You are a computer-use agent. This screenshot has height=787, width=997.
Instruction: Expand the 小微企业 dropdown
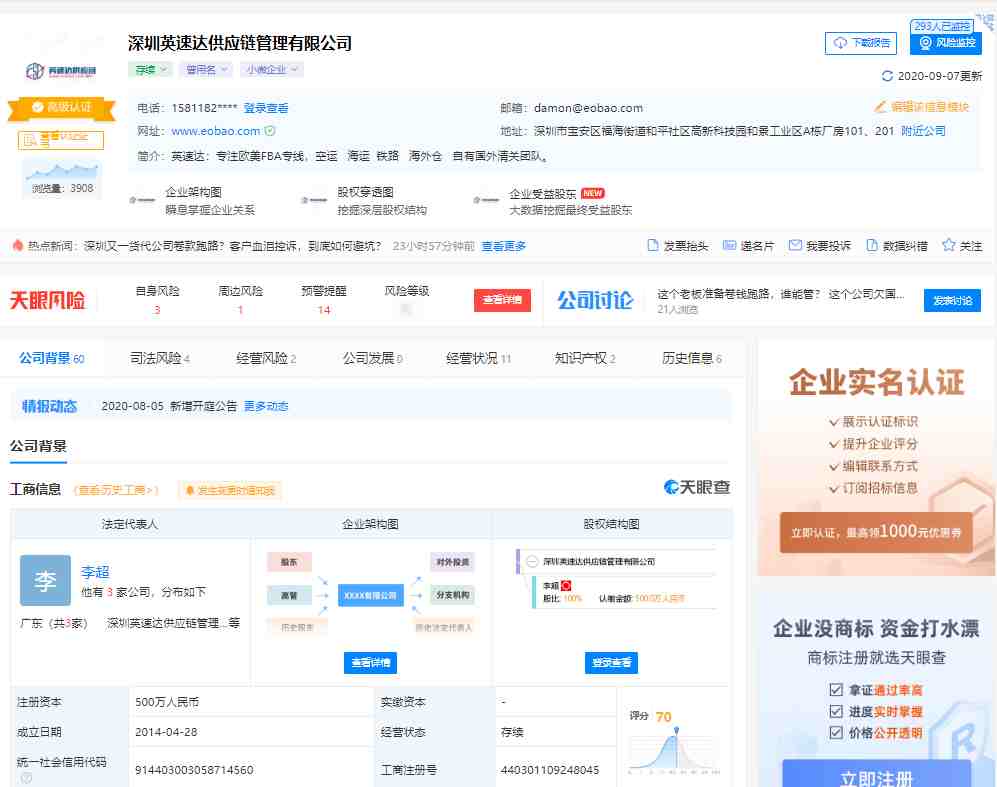click(x=272, y=70)
